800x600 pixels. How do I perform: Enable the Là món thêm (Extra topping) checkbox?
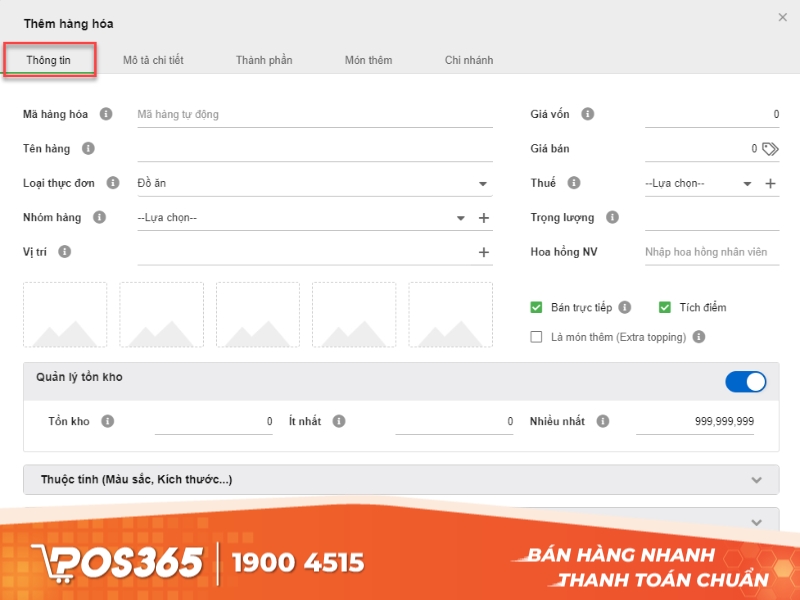point(537,337)
